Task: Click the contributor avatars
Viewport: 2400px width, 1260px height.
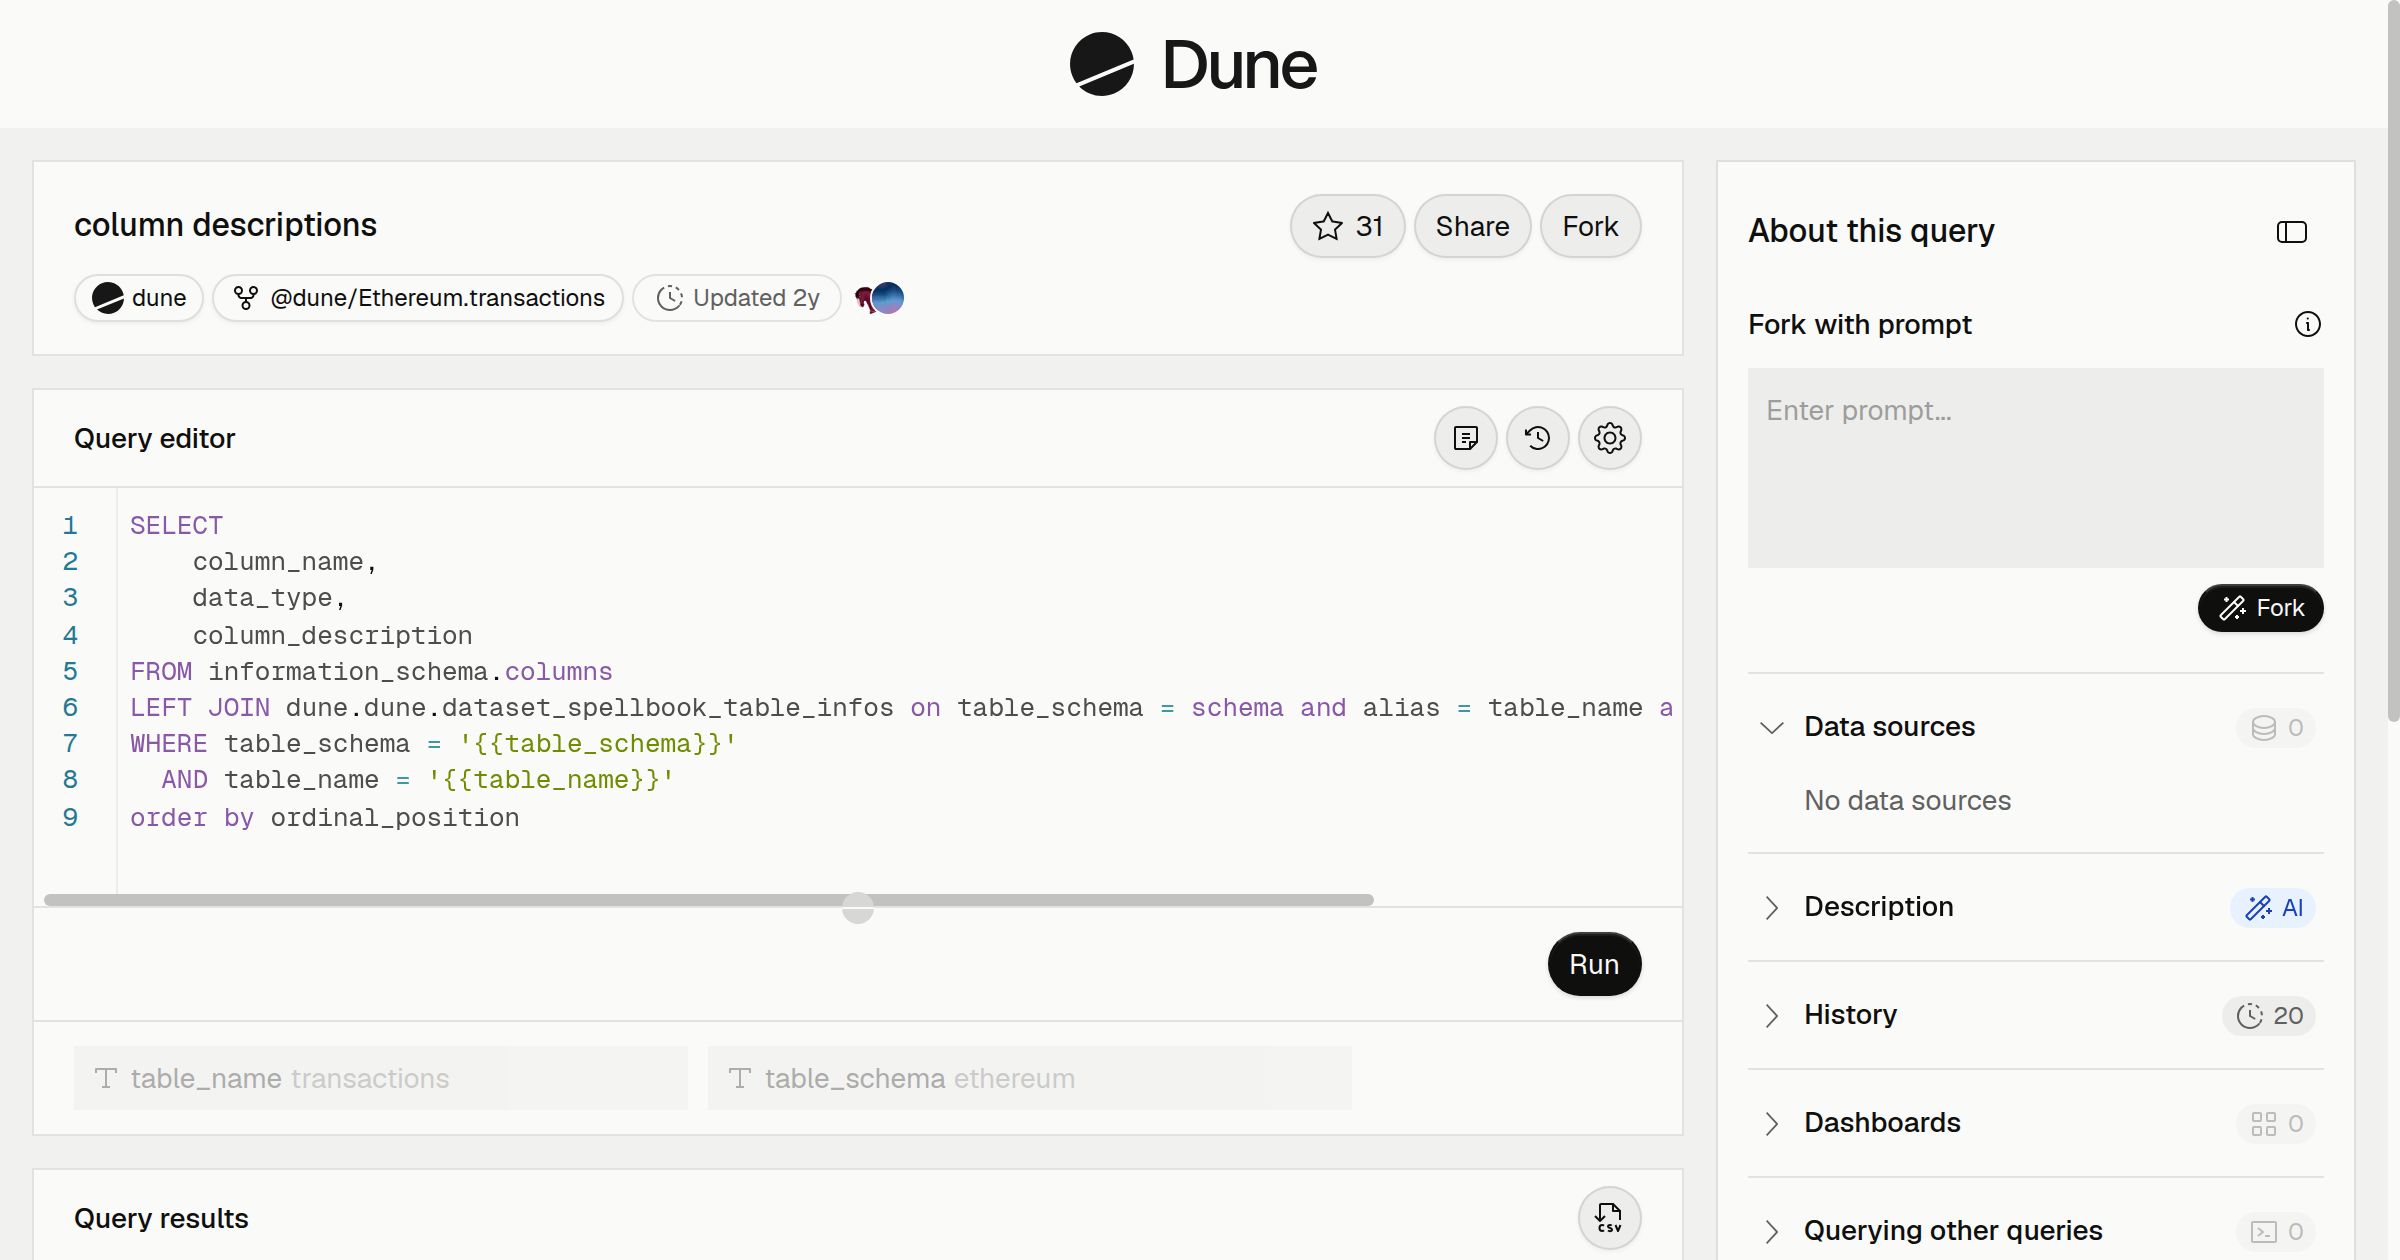Action: click(880, 298)
